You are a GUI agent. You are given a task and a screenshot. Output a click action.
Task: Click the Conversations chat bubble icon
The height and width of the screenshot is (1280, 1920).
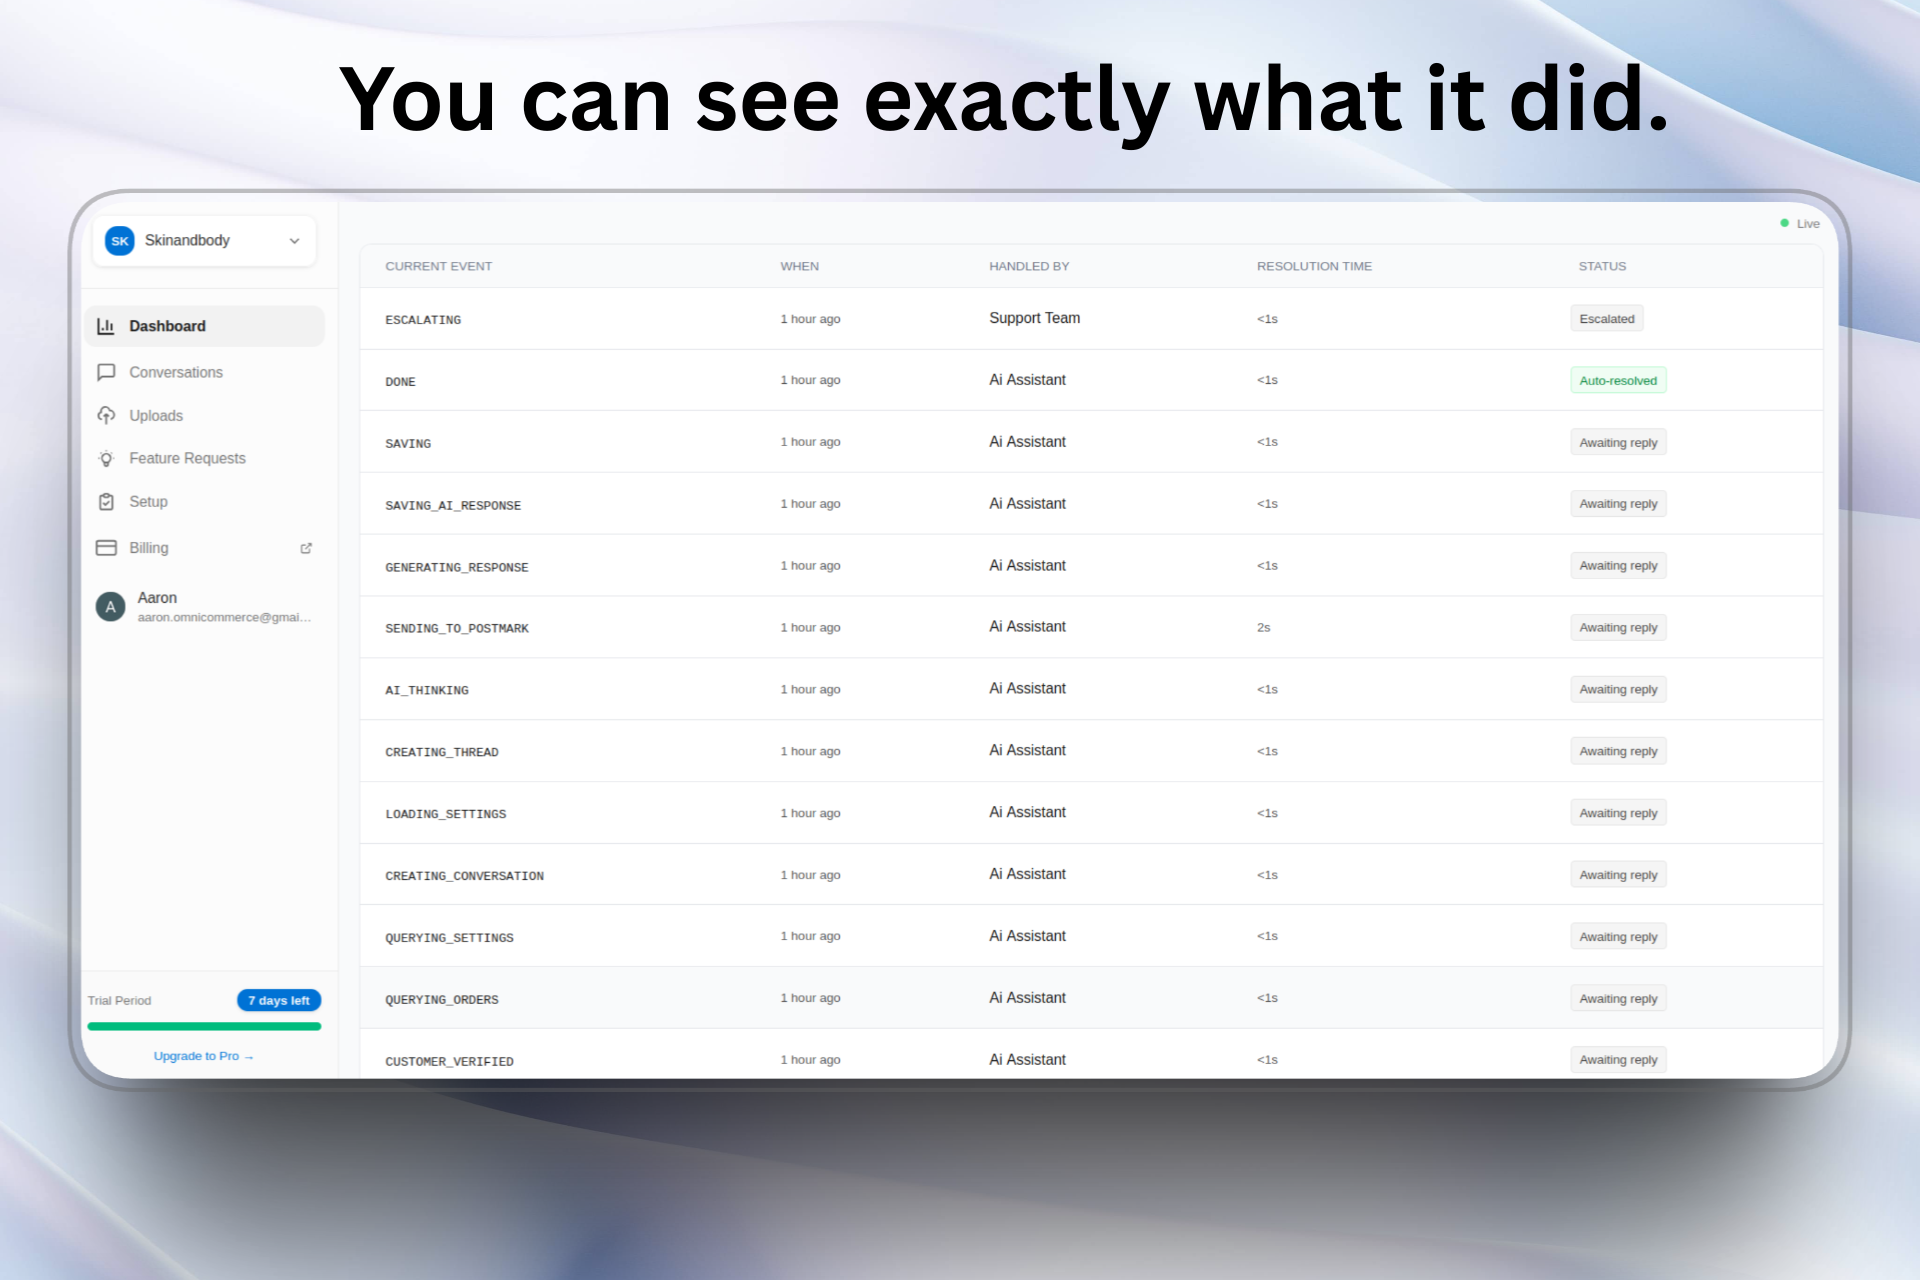106,372
